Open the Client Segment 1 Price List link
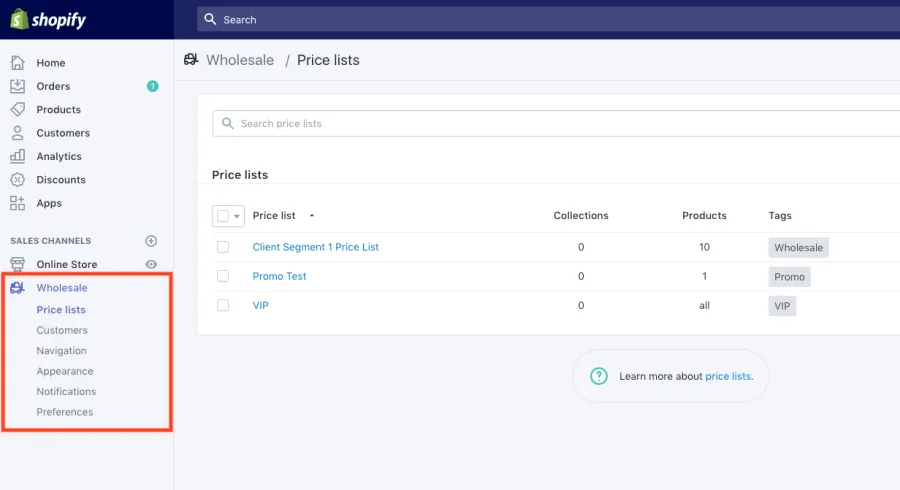 coord(315,247)
